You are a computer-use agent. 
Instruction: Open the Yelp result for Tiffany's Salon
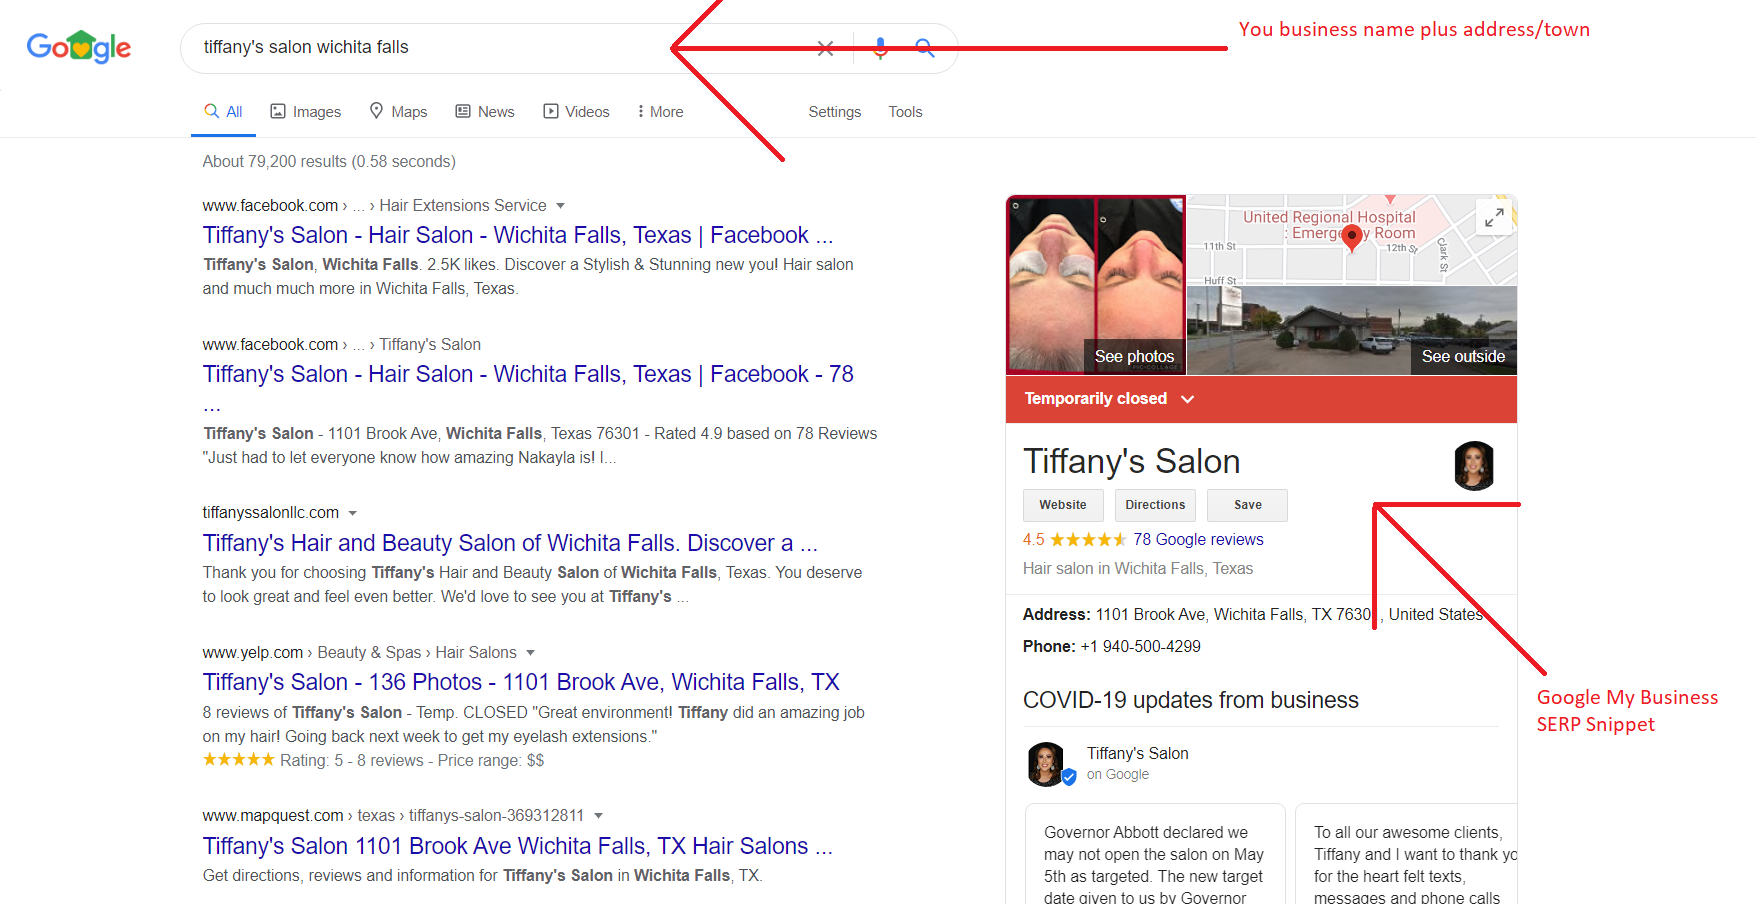pos(520,681)
